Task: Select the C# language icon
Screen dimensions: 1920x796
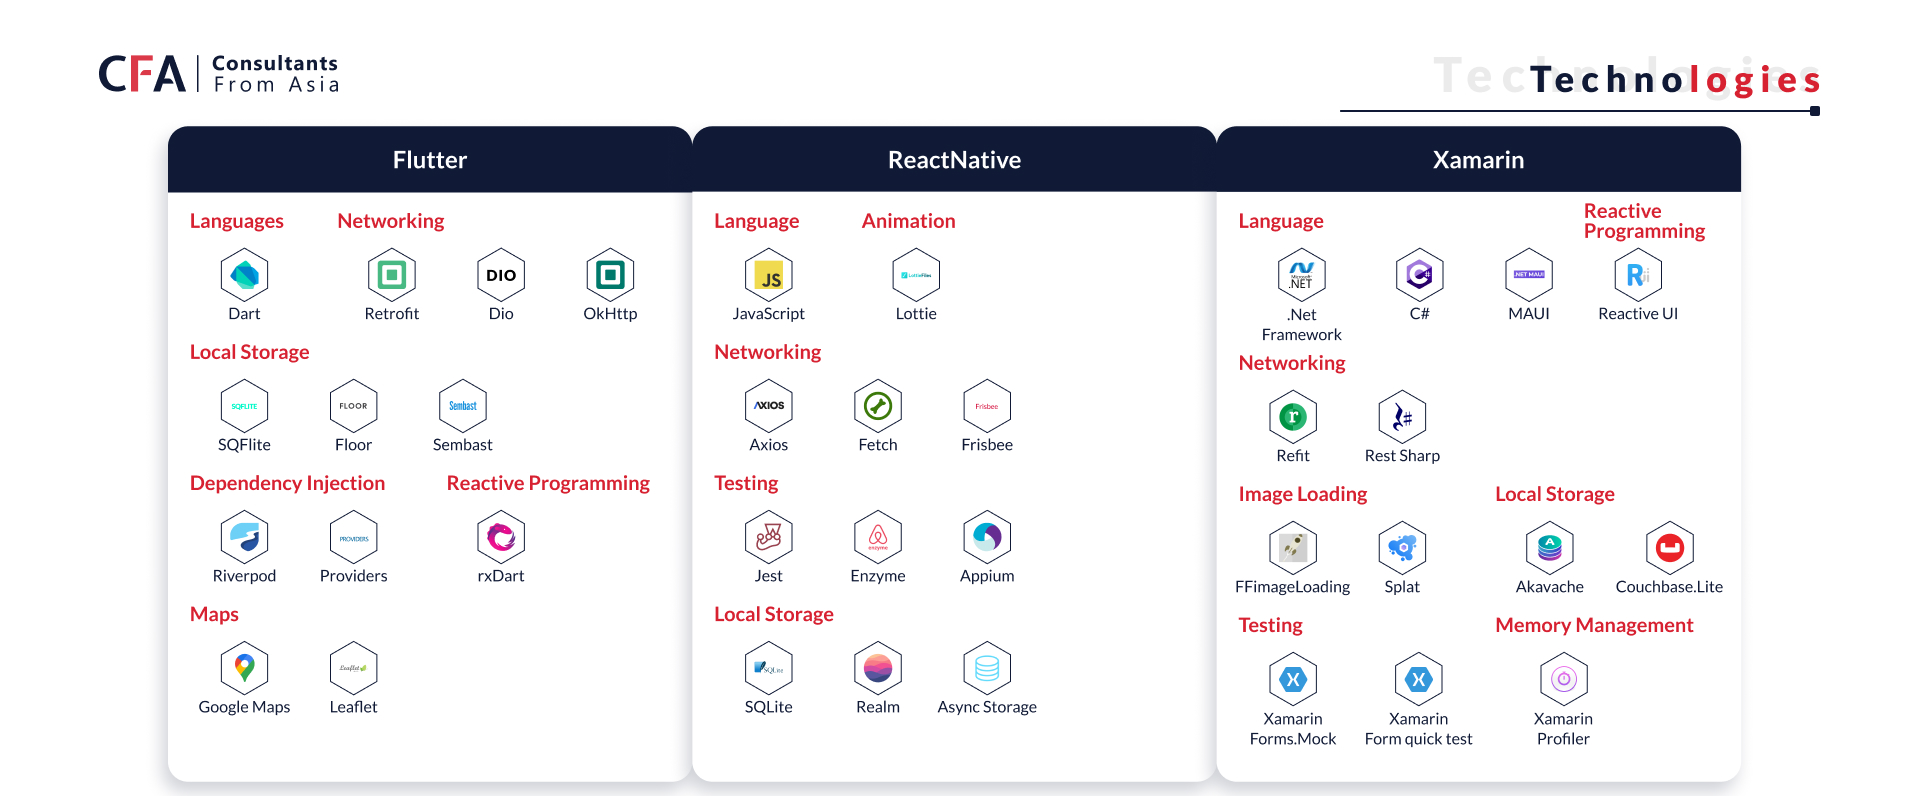Action: [x=1419, y=275]
